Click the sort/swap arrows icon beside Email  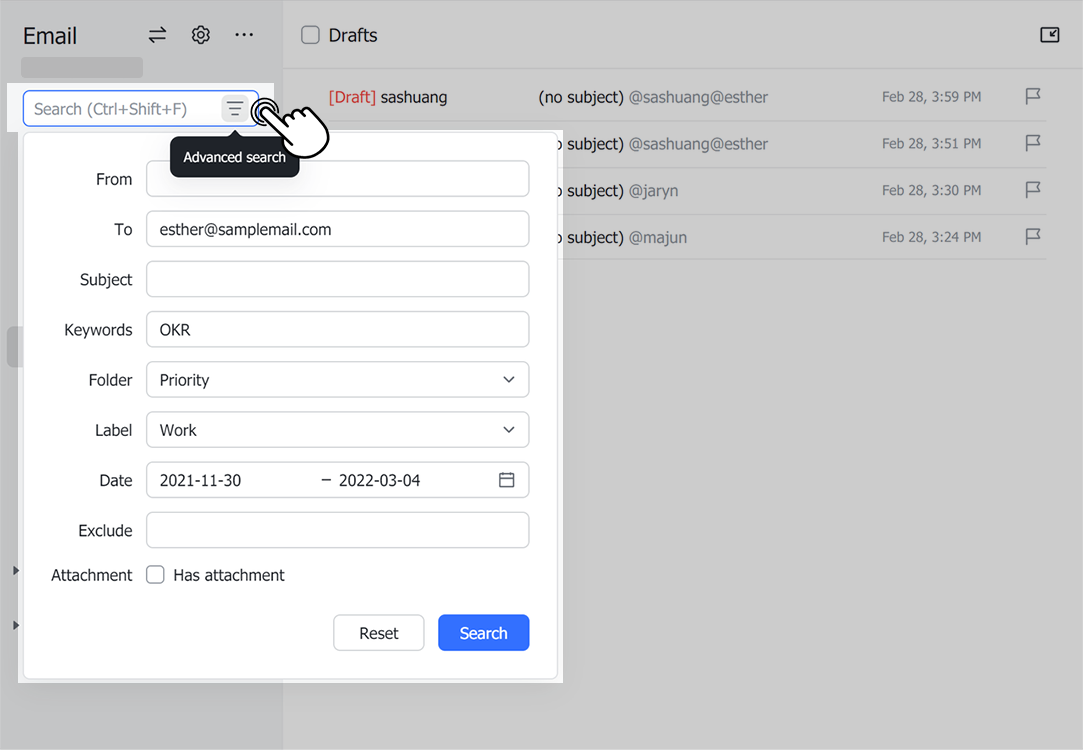point(157,34)
